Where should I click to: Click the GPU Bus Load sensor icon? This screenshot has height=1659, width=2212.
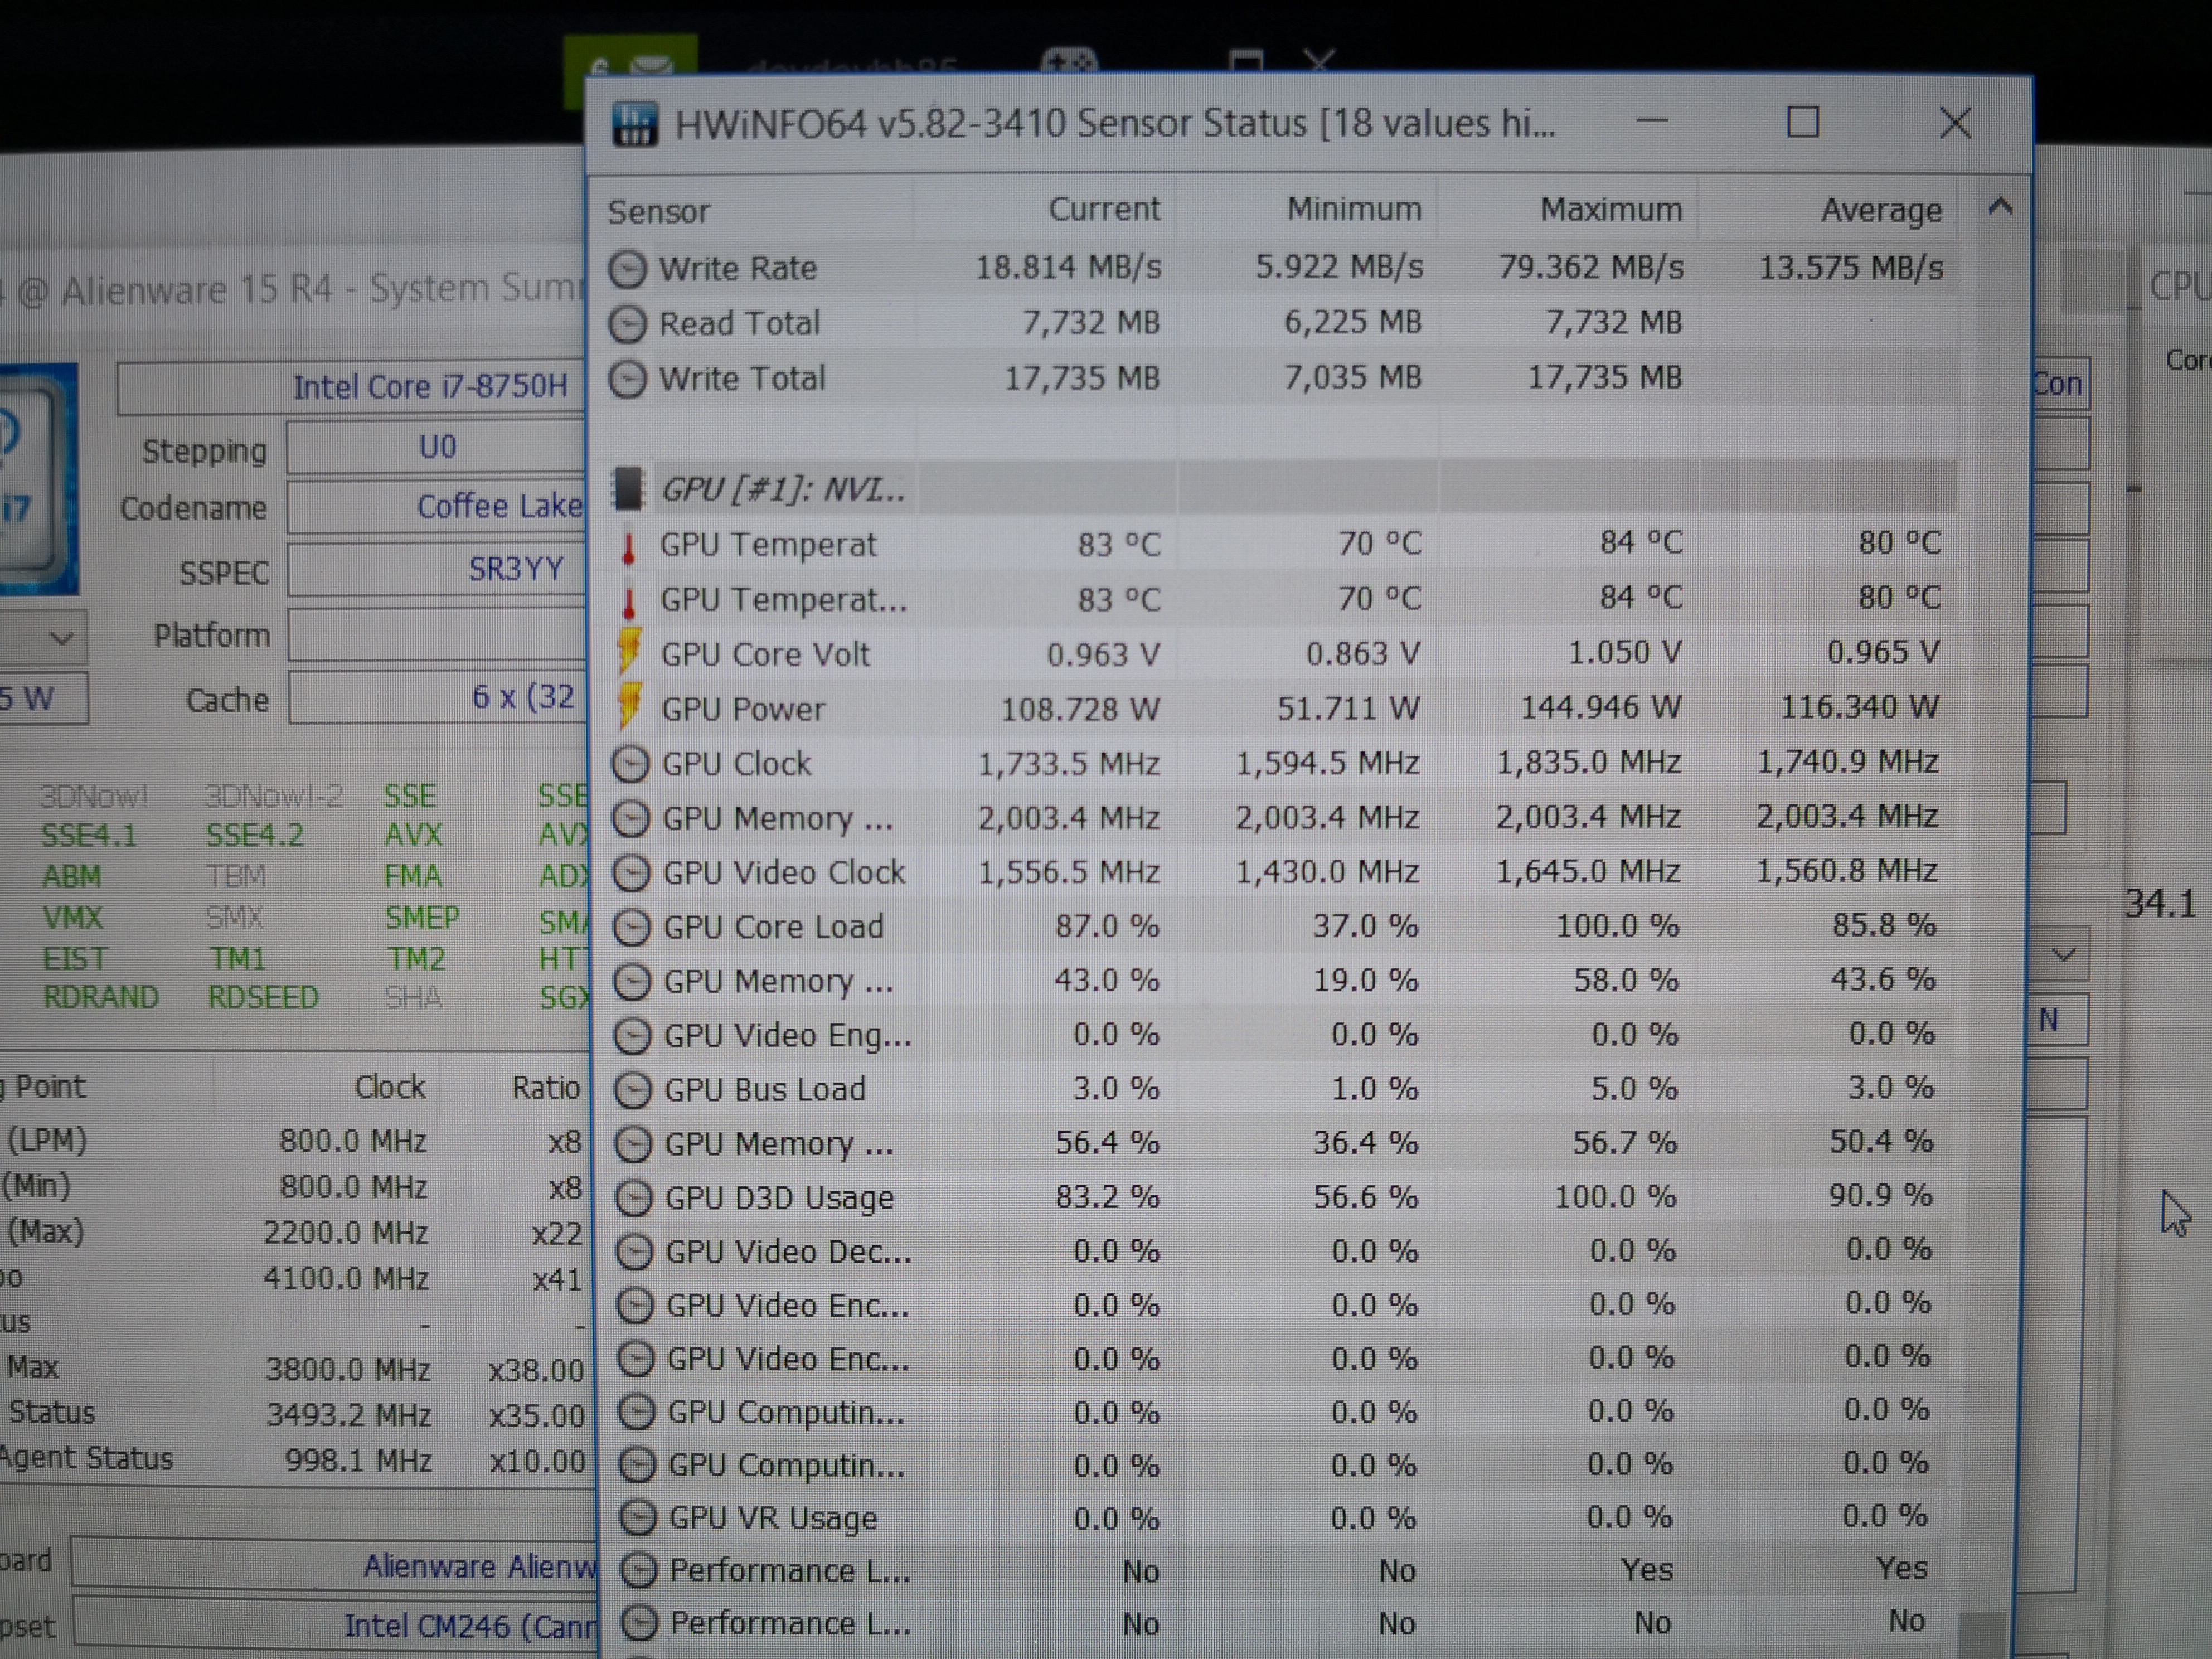pyautogui.click(x=632, y=1090)
